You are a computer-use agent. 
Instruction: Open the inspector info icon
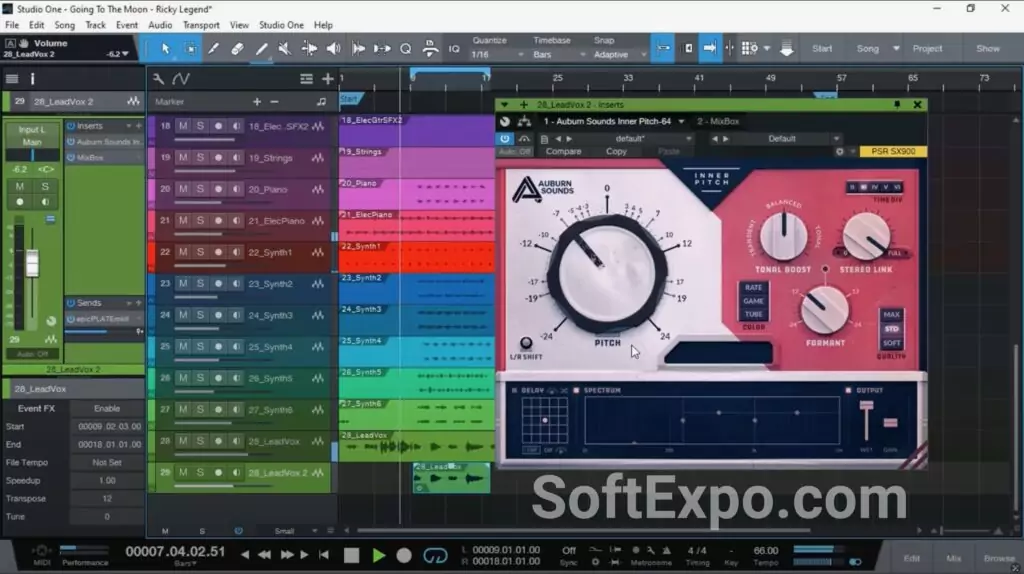32,79
